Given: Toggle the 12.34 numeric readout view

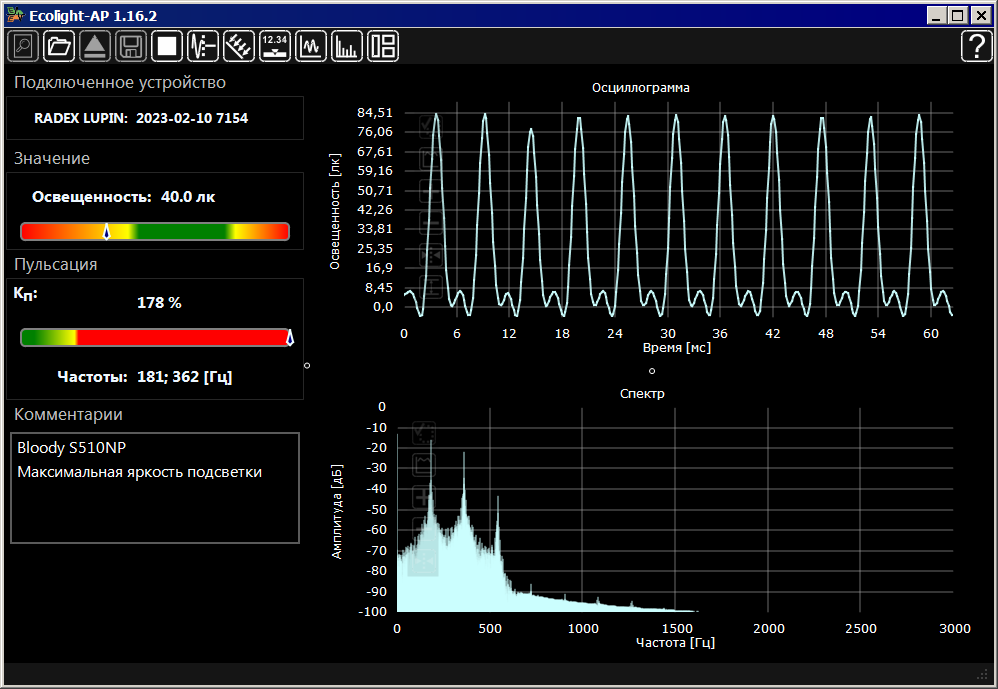Looking at the screenshot, I should (x=275, y=46).
